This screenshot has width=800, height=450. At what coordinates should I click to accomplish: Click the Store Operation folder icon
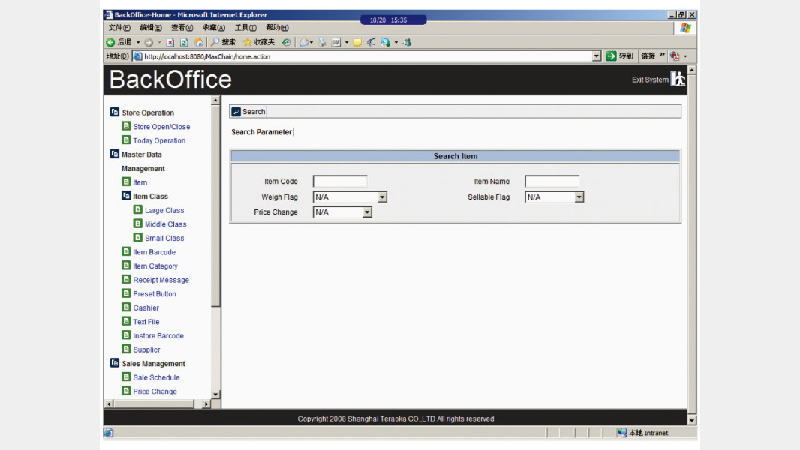point(114,113)
